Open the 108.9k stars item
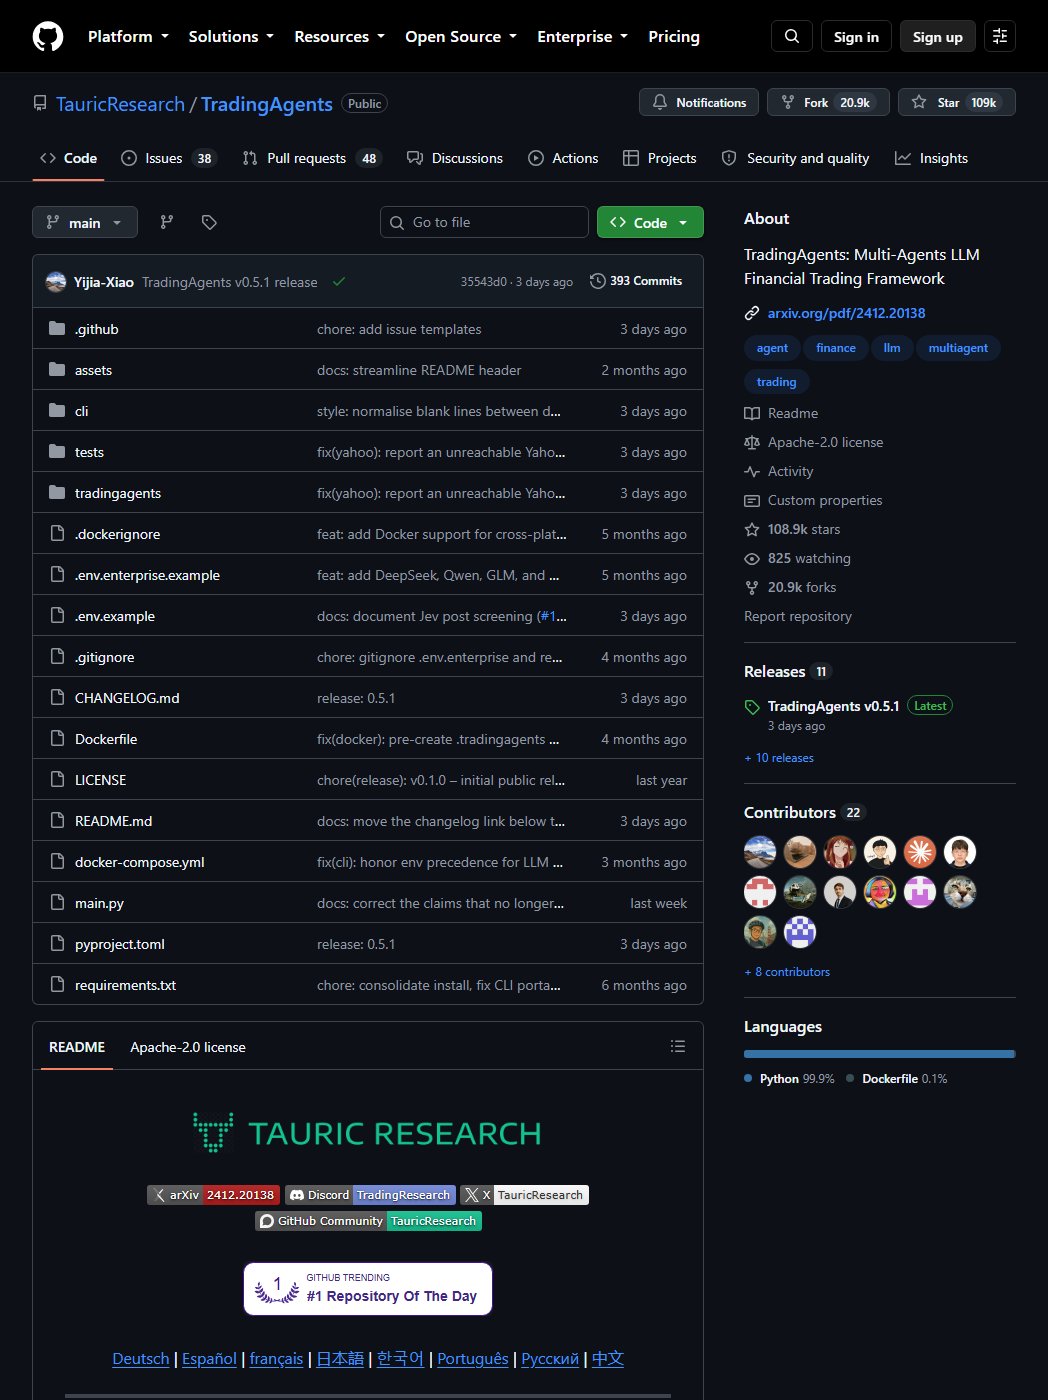This screenshot has height=1400, width=1048. [792, 529]
